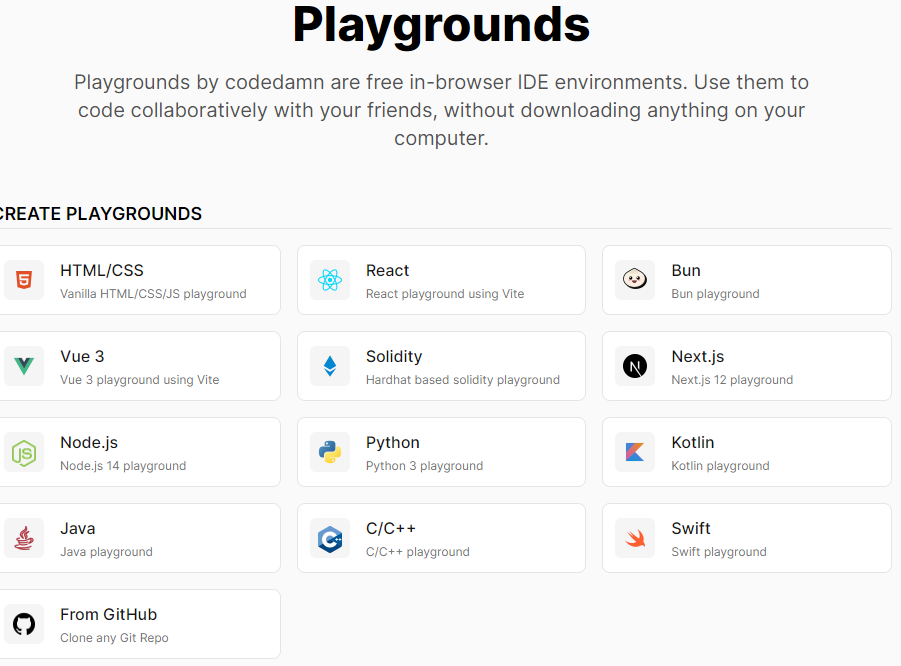Viewport: 901px width, 666px height.
Task: Click the Swift bird logo
Action: [x=635, y=538]
